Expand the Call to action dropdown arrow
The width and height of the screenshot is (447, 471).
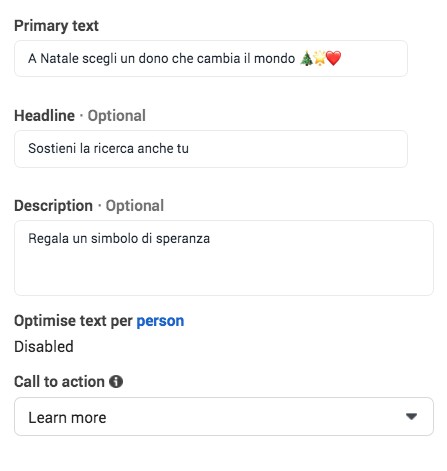tap(412, 416)
